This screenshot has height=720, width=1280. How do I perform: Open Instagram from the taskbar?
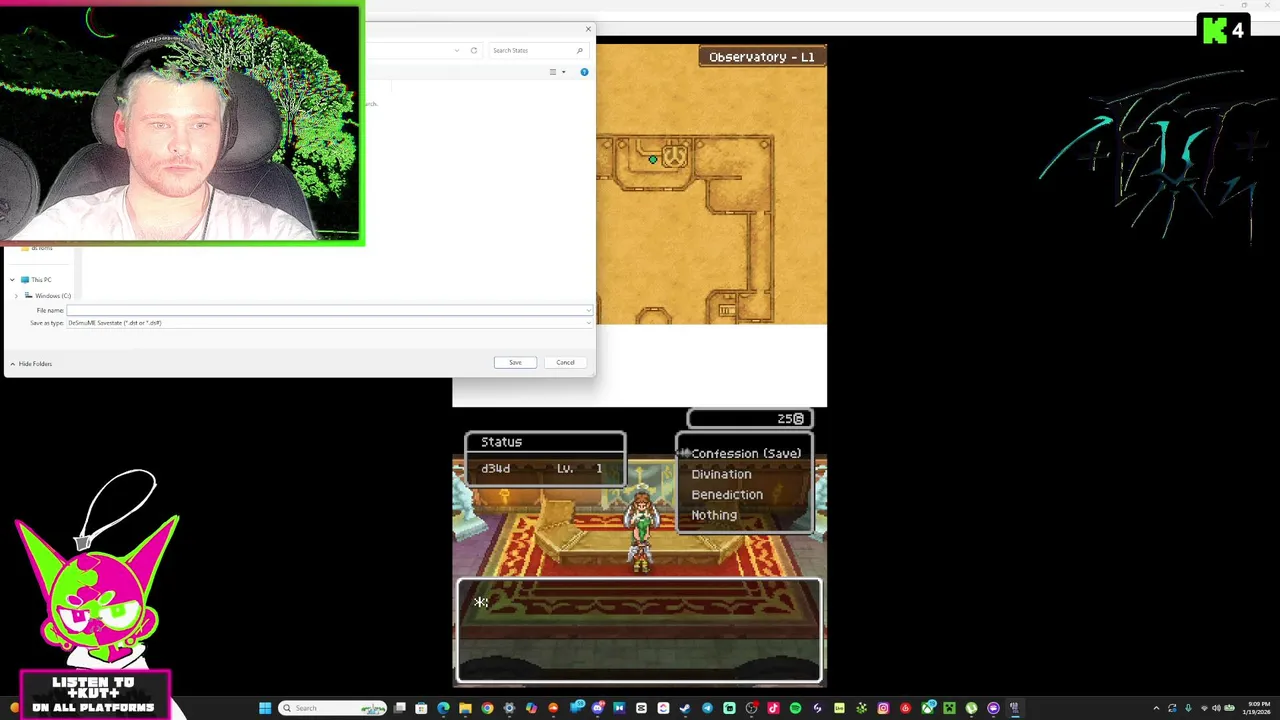(x=883, y=708)
